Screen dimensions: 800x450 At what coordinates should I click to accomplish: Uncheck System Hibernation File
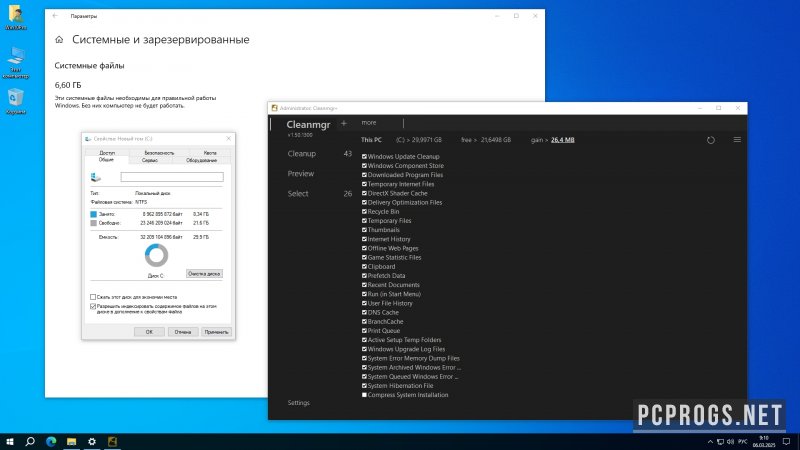[x=364, y=386]
